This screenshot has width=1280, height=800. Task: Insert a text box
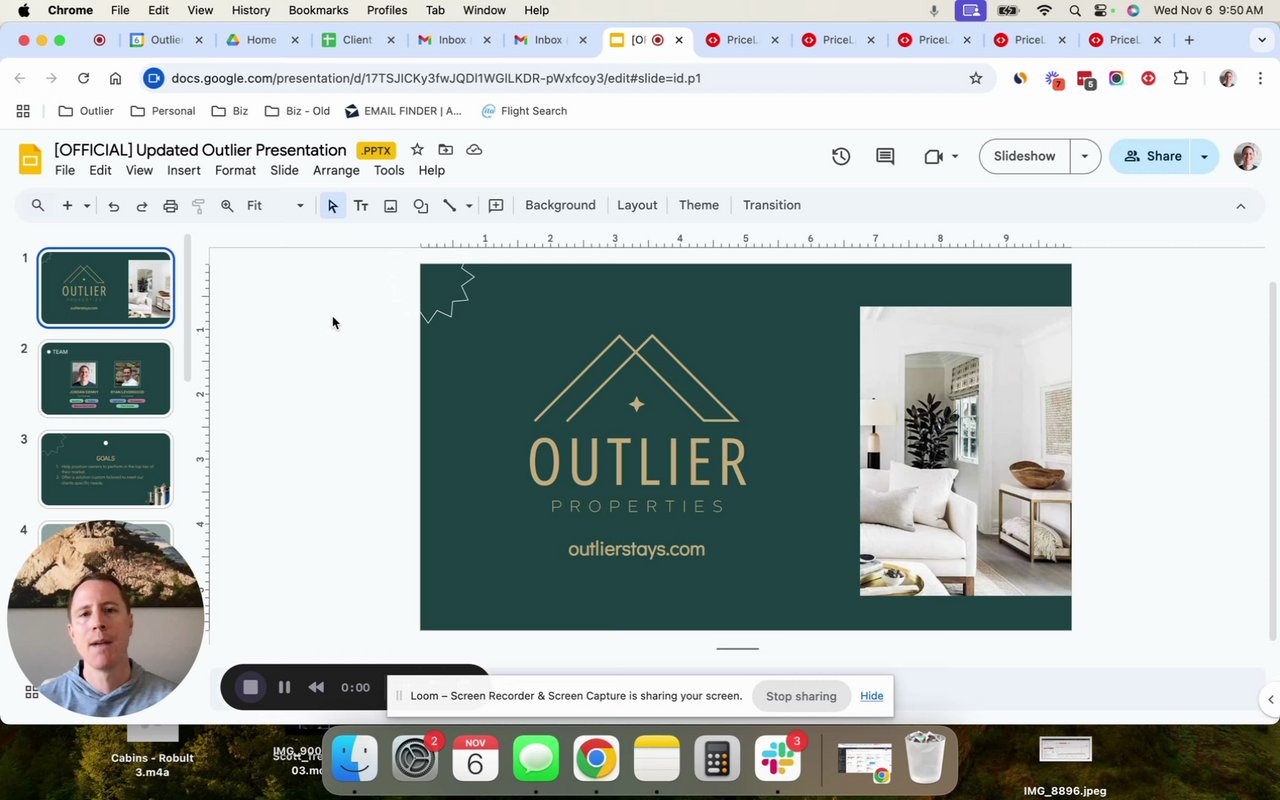point(361,206)
